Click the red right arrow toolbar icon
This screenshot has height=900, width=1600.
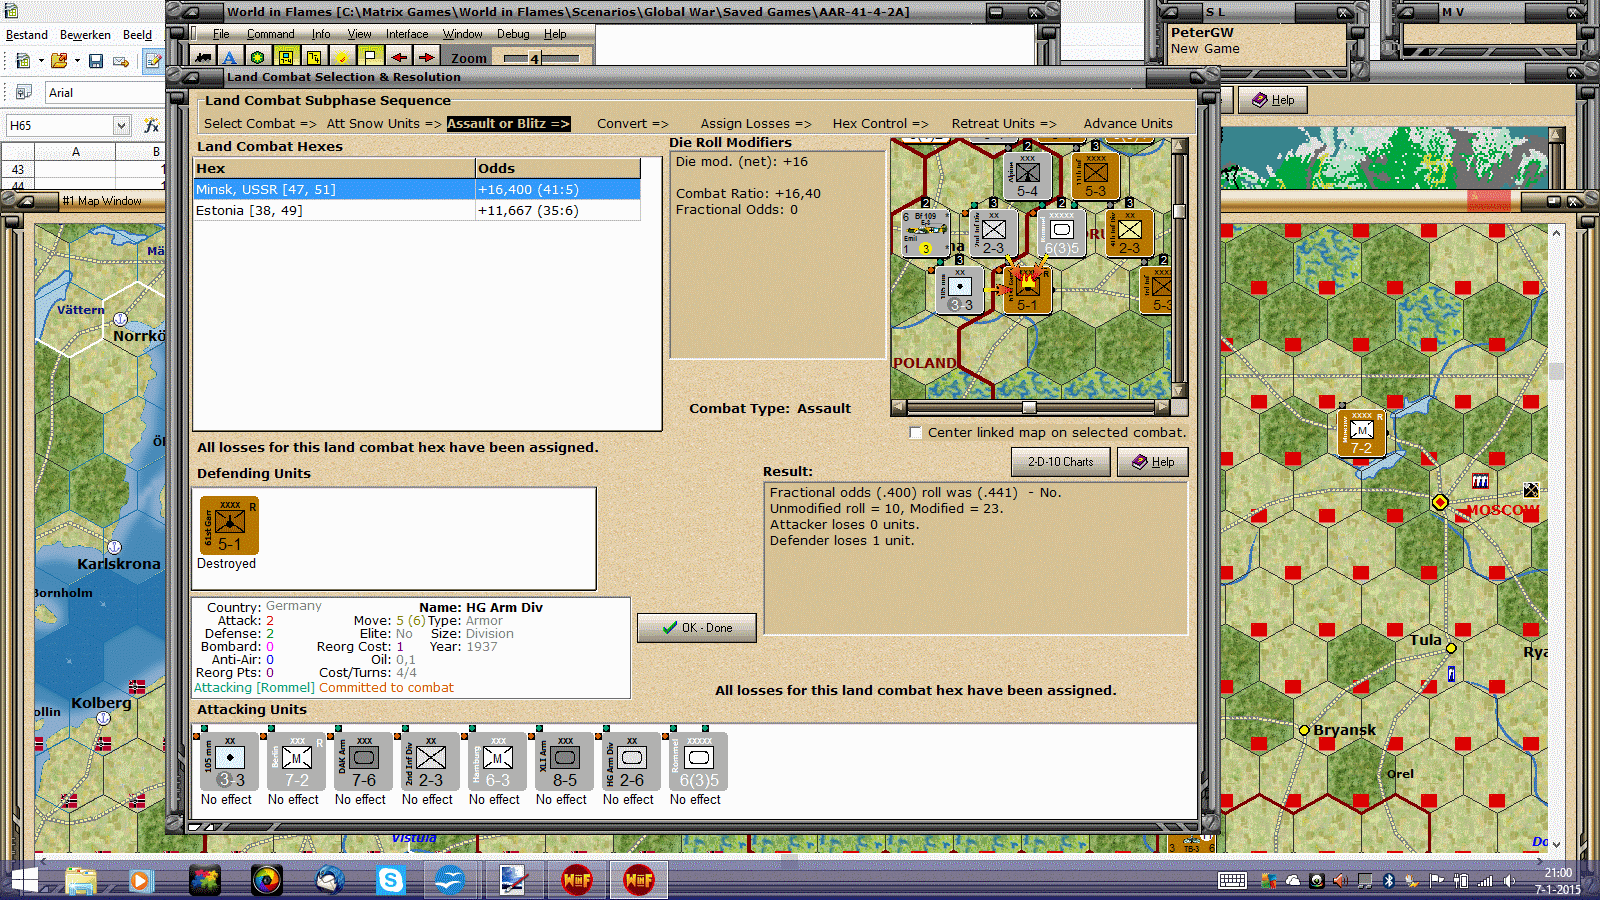pos(426,57)
